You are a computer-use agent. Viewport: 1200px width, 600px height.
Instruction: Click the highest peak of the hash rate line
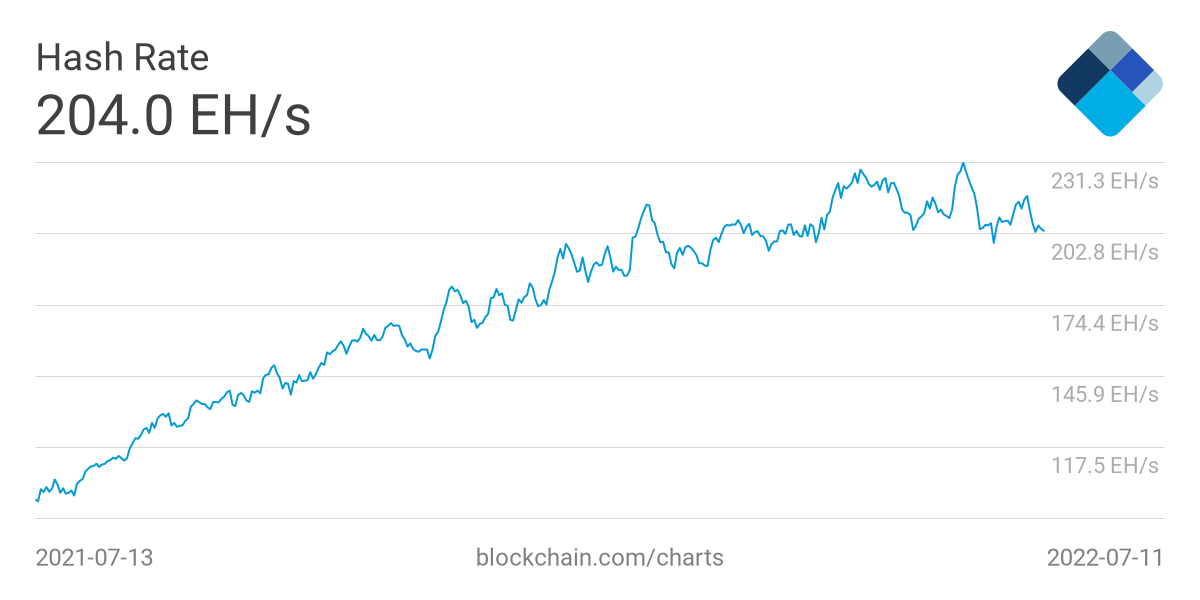[963, 164]
